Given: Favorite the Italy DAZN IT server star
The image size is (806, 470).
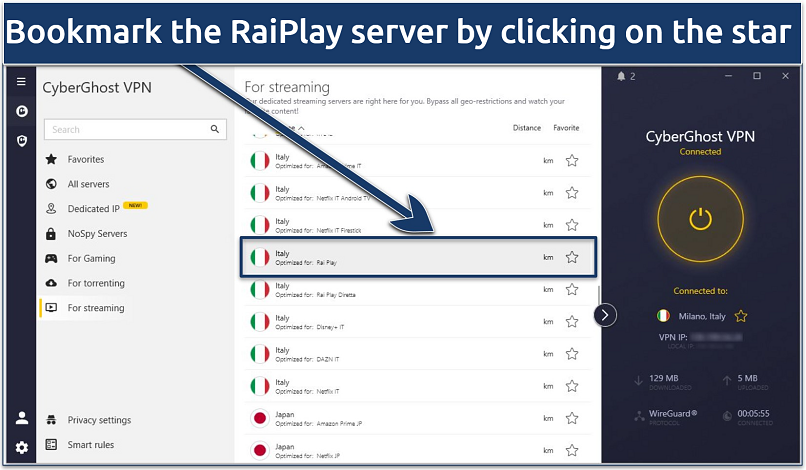Looking at the screenshot, I should [x=572, y=354].
